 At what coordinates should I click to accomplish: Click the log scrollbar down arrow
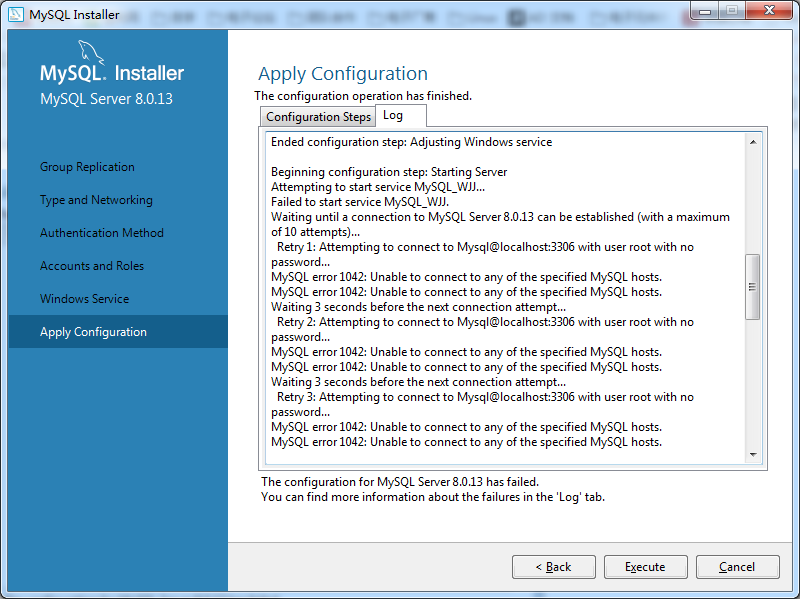tap(753, 455)
